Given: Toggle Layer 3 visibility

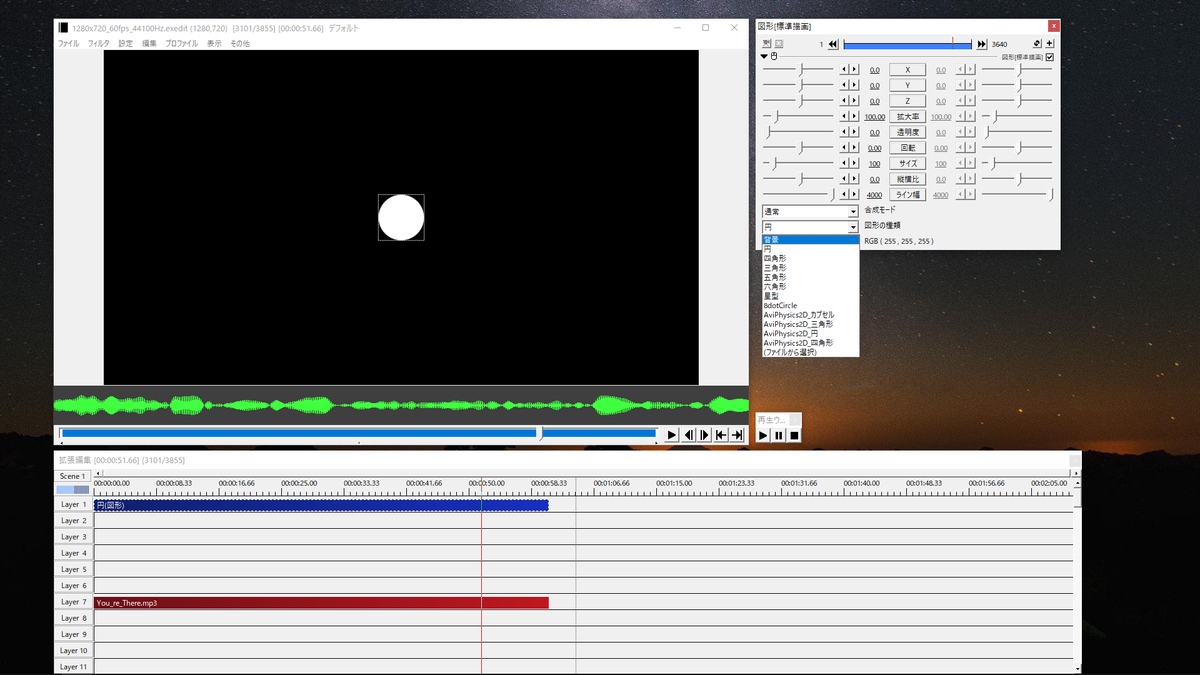Looking at the screenshot, I should [73, 537].
